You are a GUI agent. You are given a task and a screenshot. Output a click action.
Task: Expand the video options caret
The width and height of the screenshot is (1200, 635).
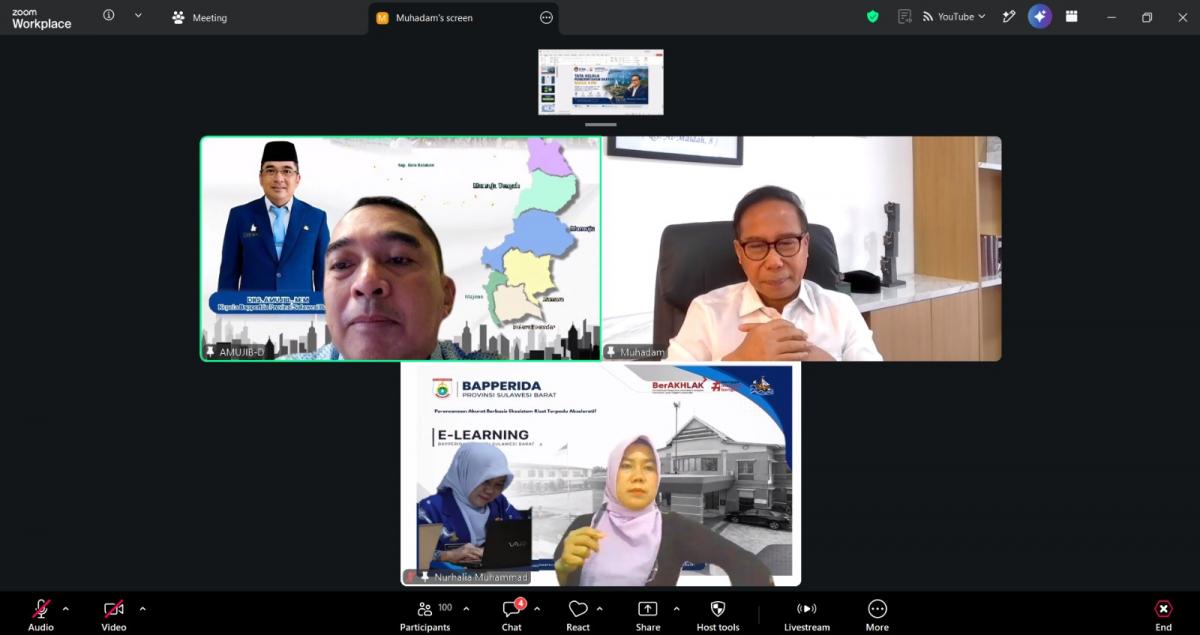click(x=142, y=609)
